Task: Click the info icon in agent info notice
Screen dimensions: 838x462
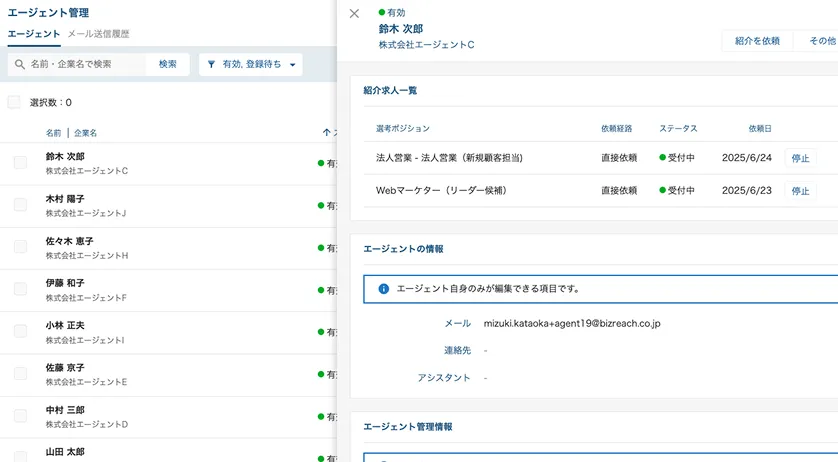Action: coord(383,289)
